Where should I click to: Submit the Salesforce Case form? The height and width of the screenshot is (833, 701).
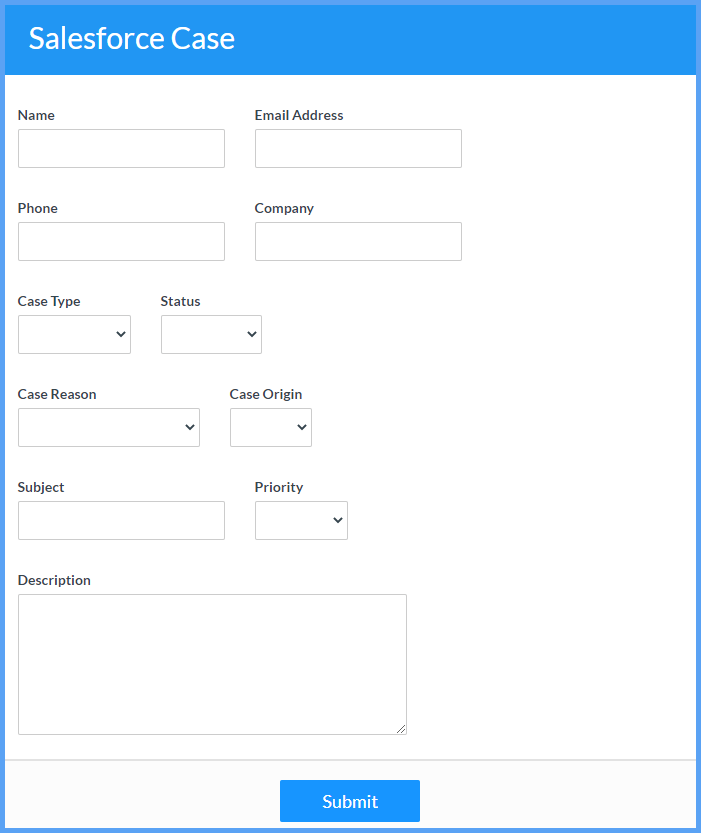[x=350, y=801]
